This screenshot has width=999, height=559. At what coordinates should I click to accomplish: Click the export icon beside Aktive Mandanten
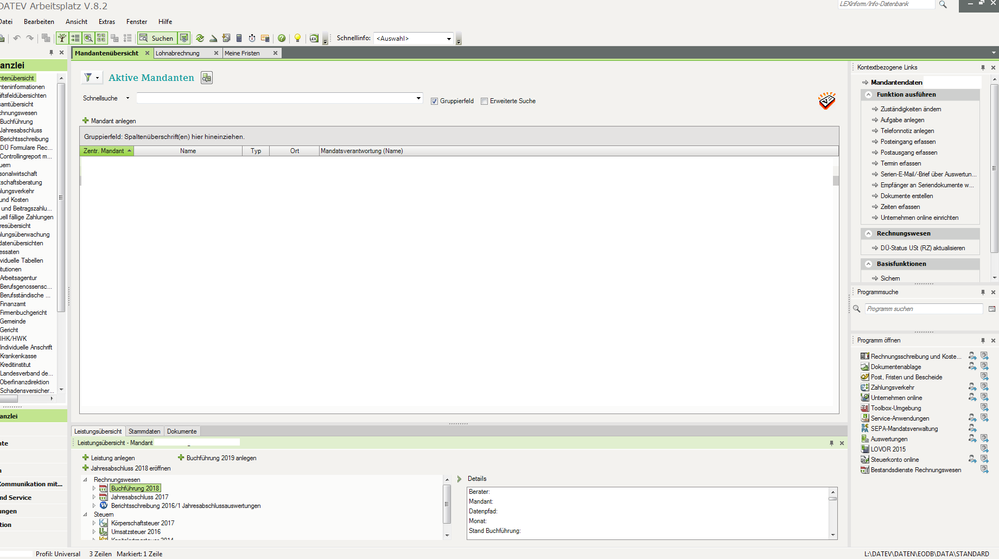pyautogui.click(x=206, y=78)
